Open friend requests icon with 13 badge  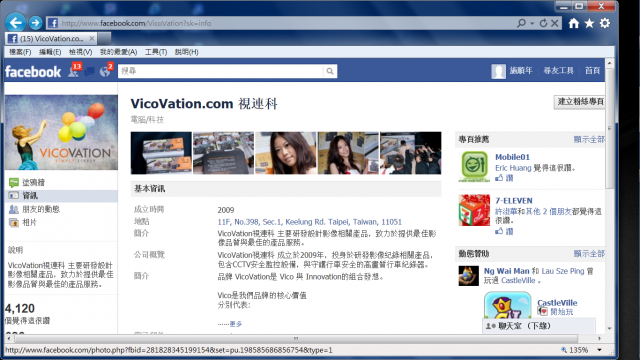tap(74, 71)
